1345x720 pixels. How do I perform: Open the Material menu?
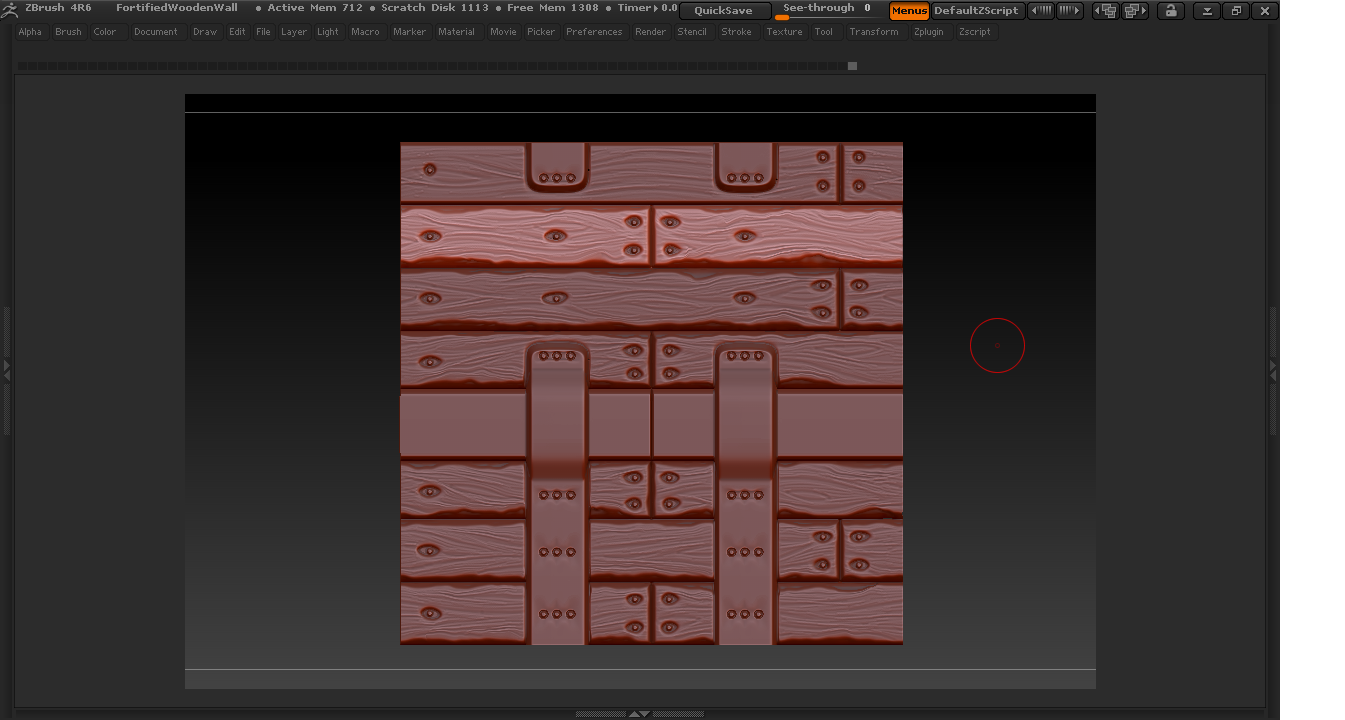click(456, 32)
